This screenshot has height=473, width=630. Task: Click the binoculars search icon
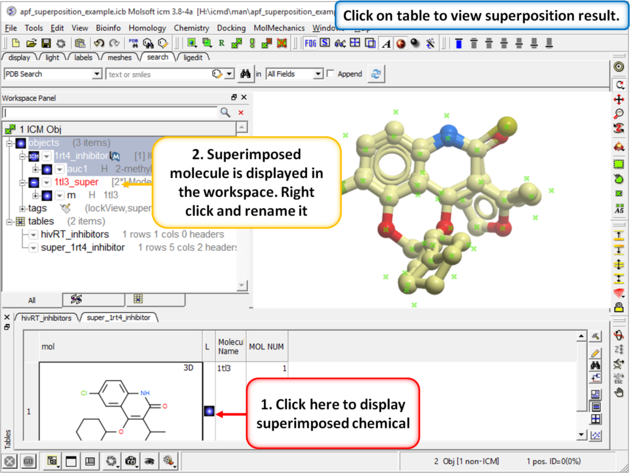tap(244, 74)
